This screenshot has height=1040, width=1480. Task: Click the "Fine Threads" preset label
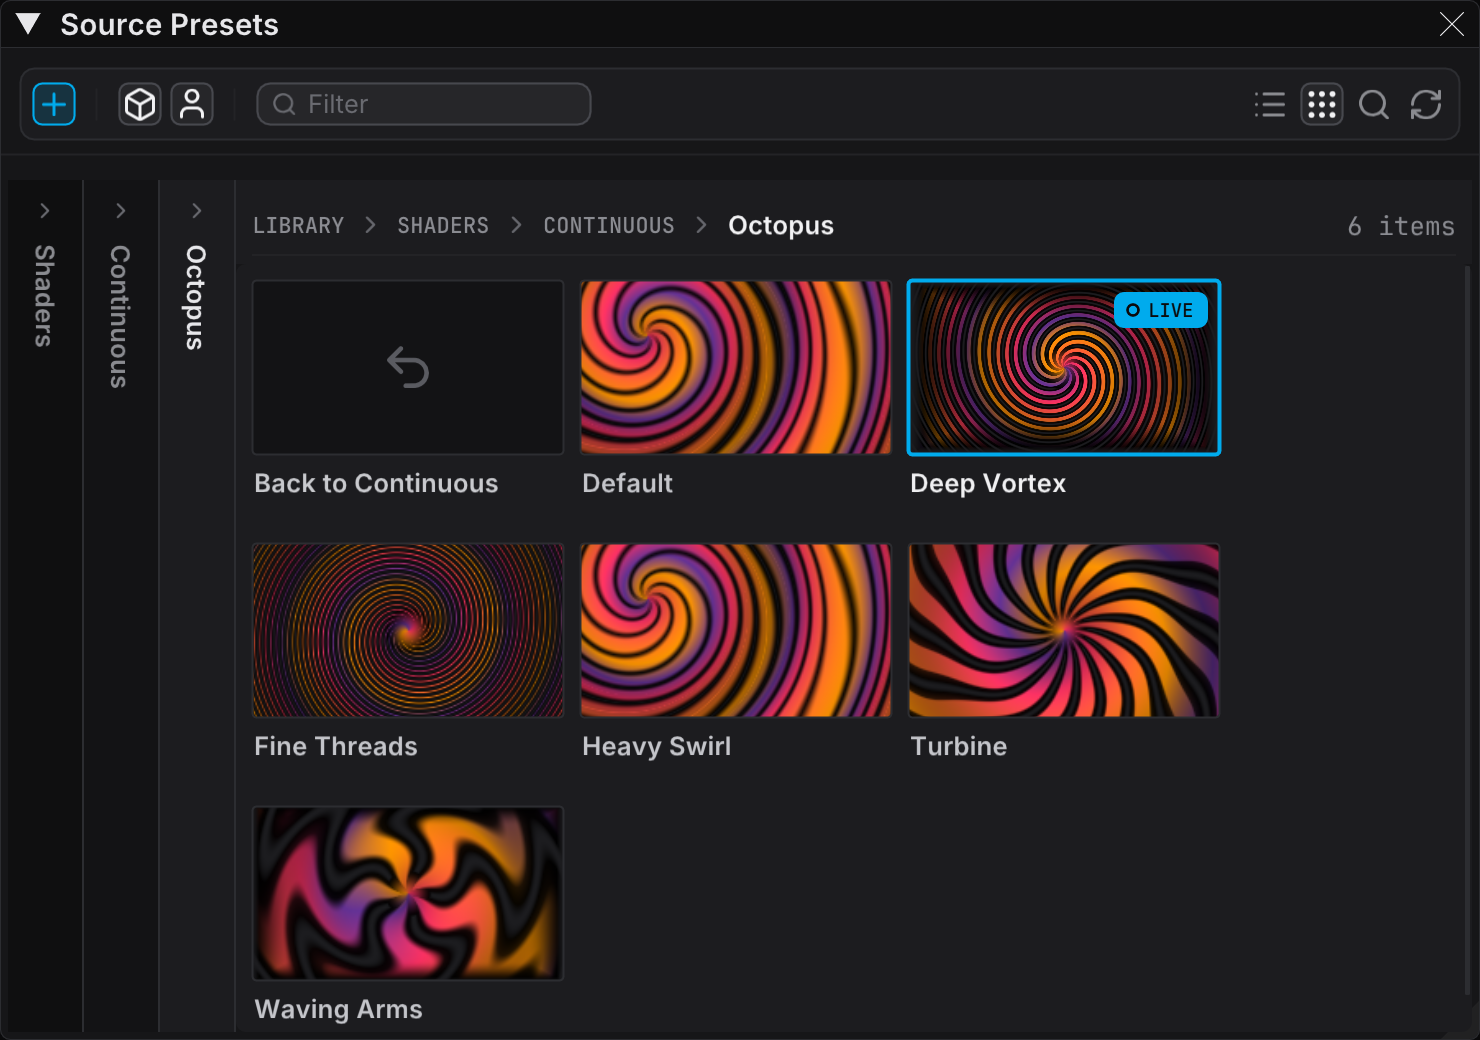tap(336, 746)
